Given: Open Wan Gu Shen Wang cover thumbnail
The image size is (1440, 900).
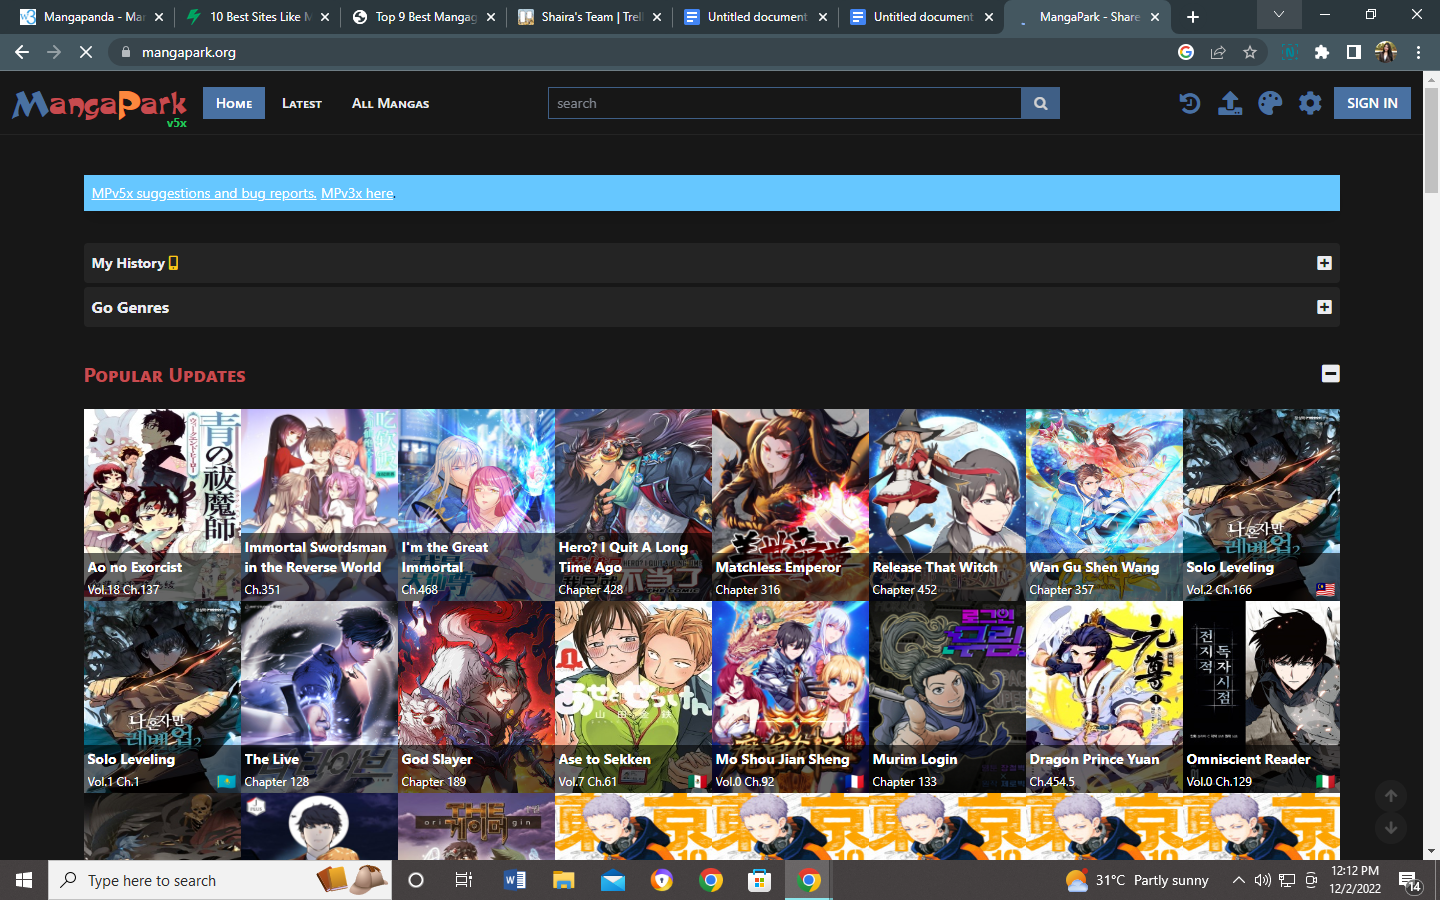Looking at the screenshot, I should [1104, 505].
